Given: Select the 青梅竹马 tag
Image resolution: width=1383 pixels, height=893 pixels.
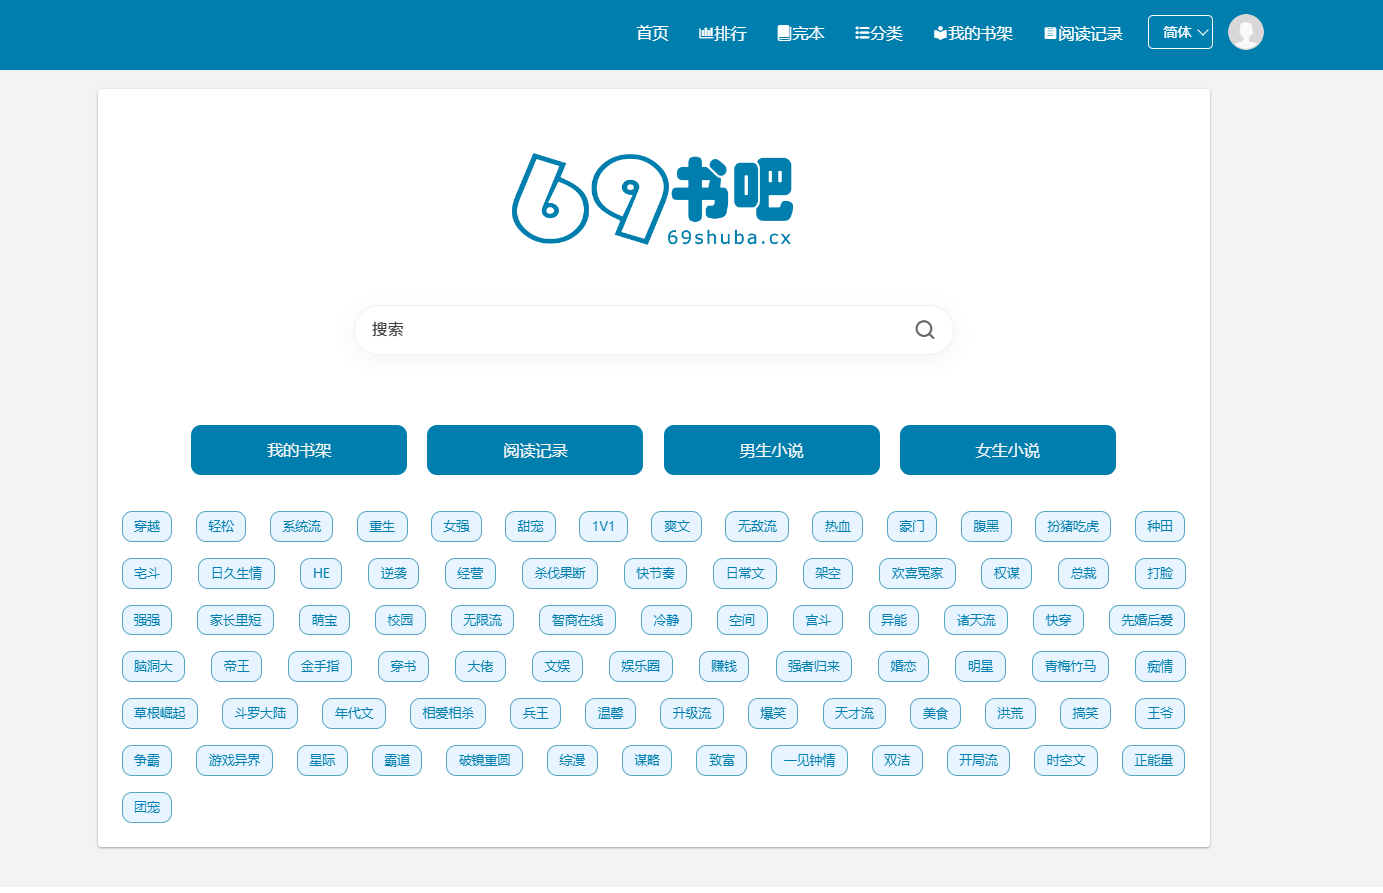Looking at the screenshot, I should tap(1070, 666).
